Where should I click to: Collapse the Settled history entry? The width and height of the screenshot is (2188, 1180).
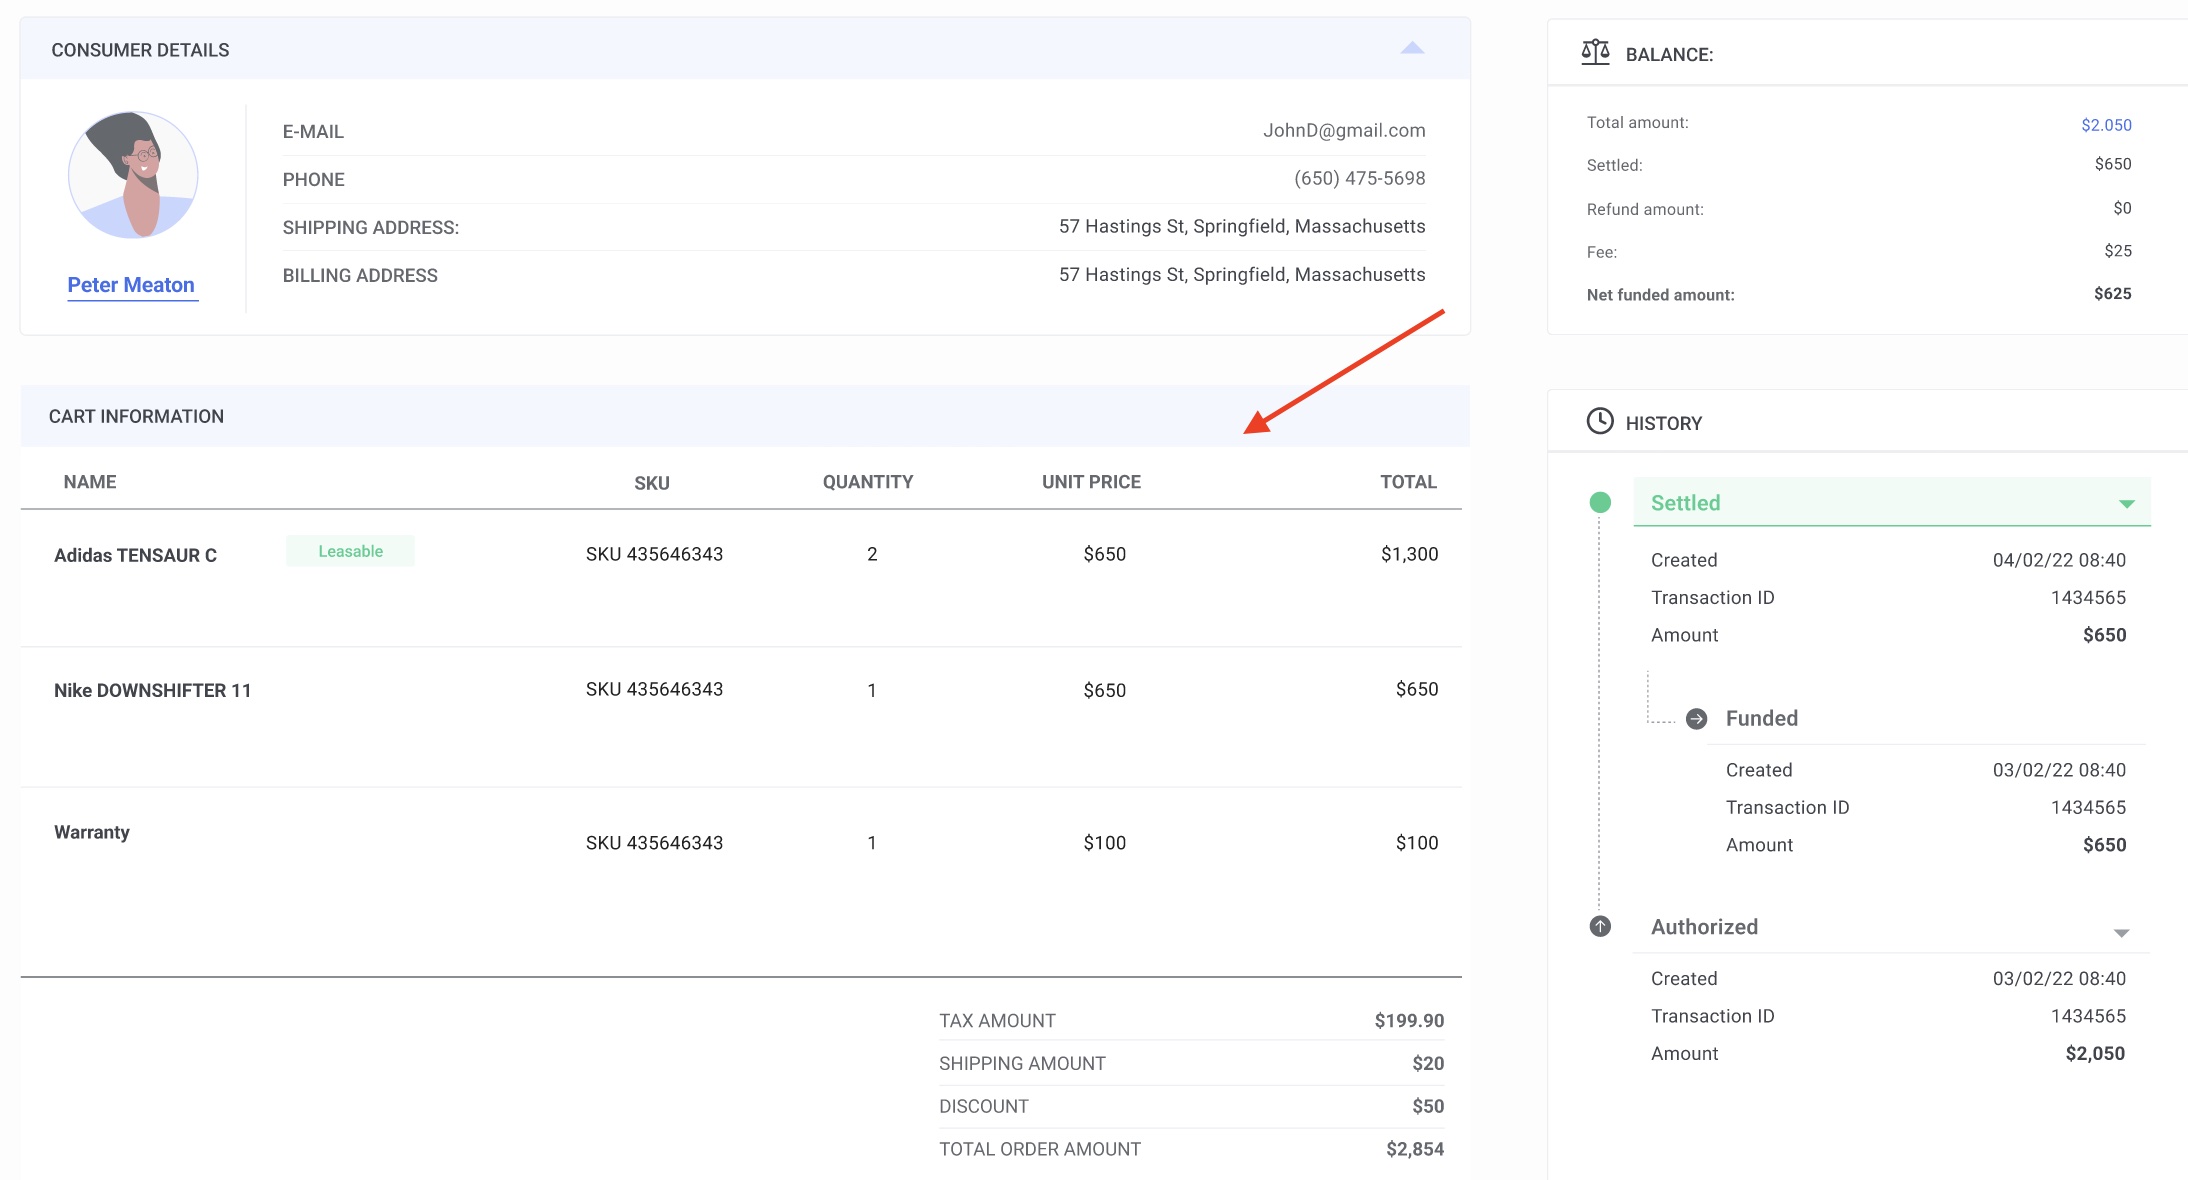(x=2126, y=504)
